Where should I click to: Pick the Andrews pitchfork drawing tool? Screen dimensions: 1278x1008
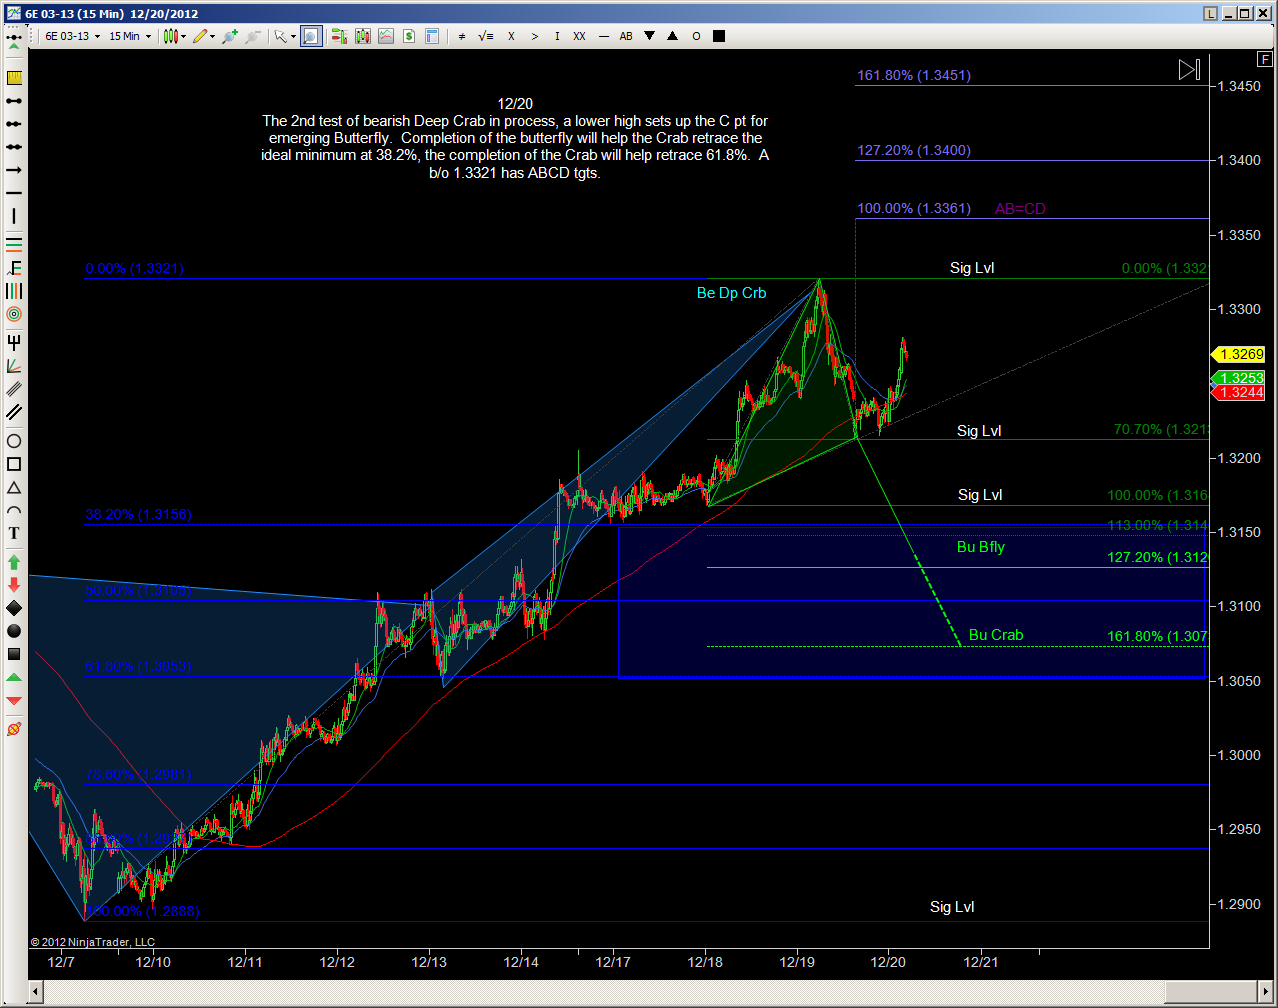[x=14, y=343]
